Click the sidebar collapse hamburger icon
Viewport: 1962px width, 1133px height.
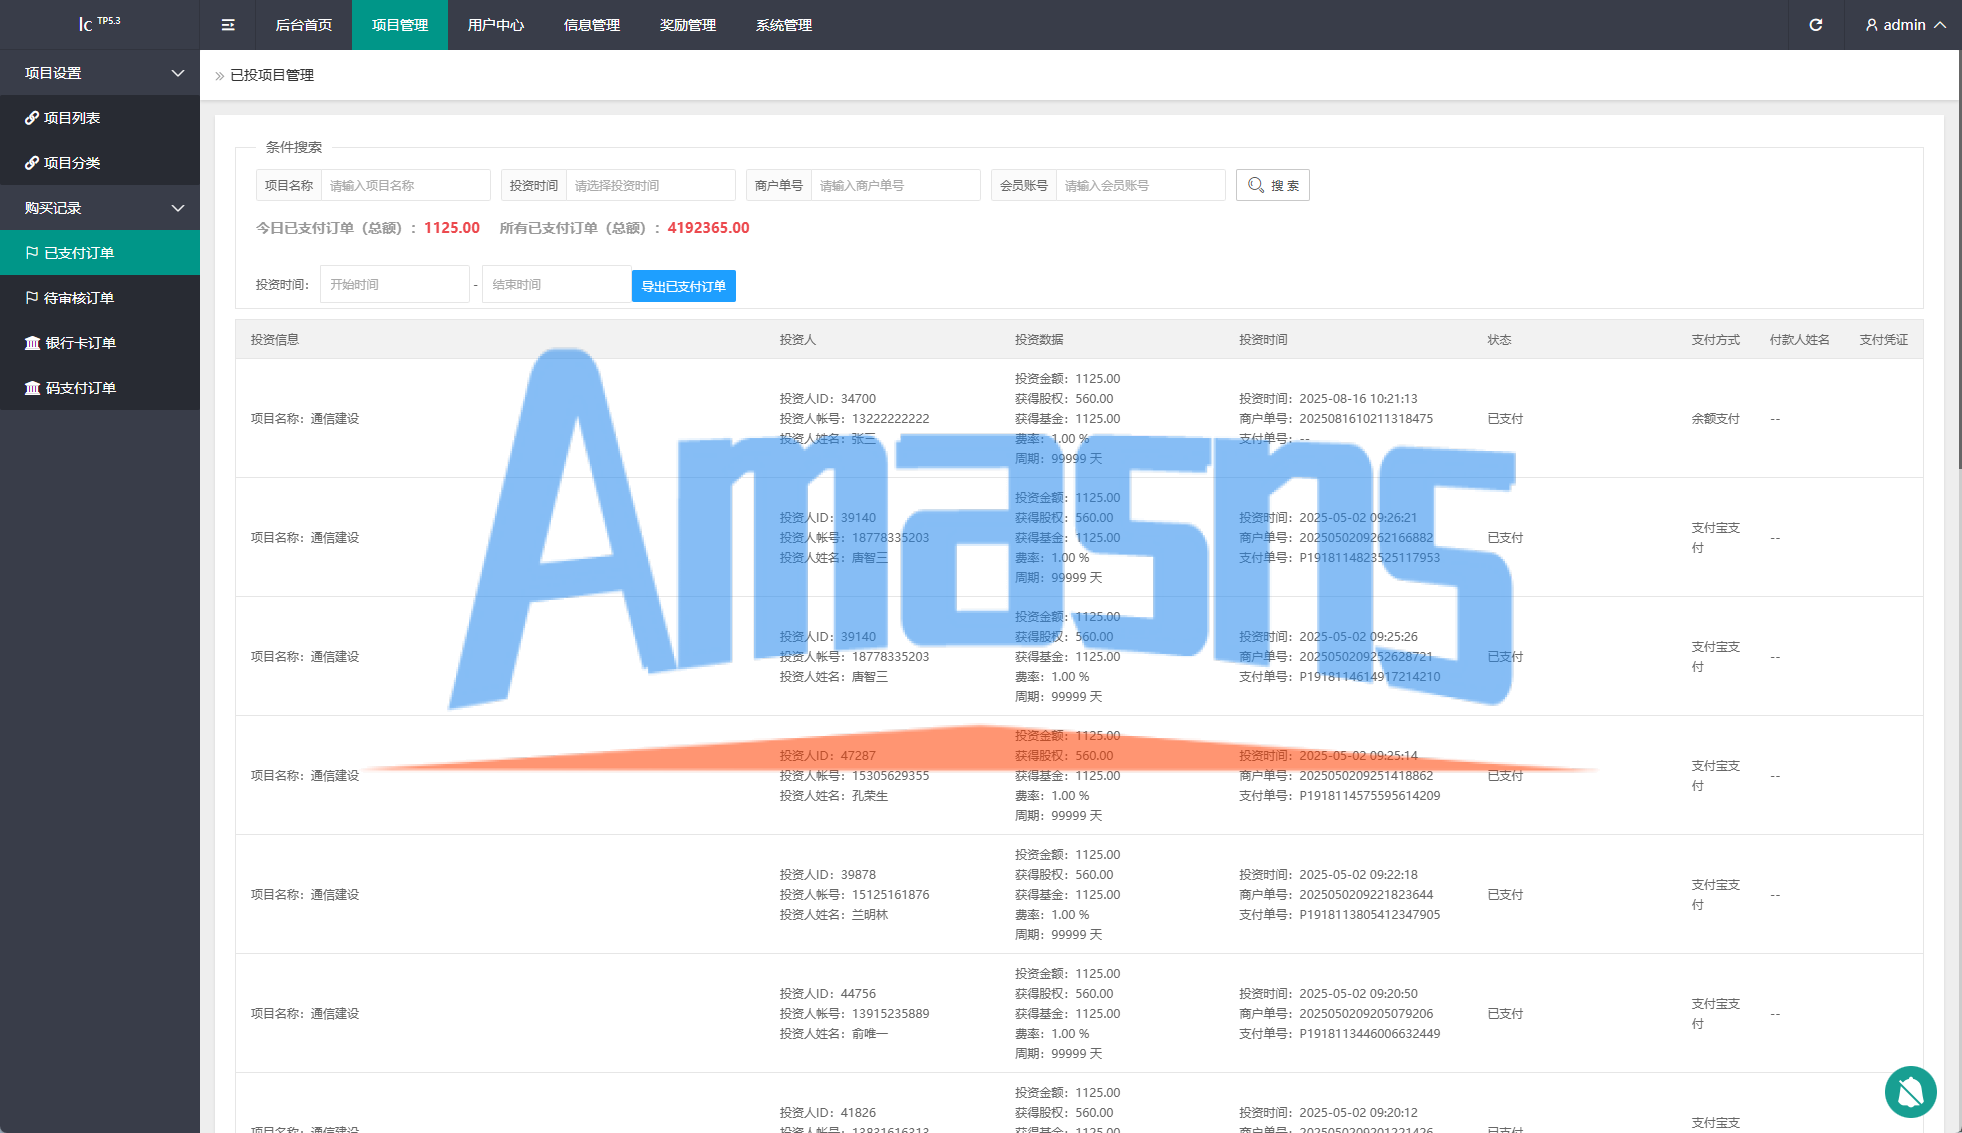pos(228,25)
